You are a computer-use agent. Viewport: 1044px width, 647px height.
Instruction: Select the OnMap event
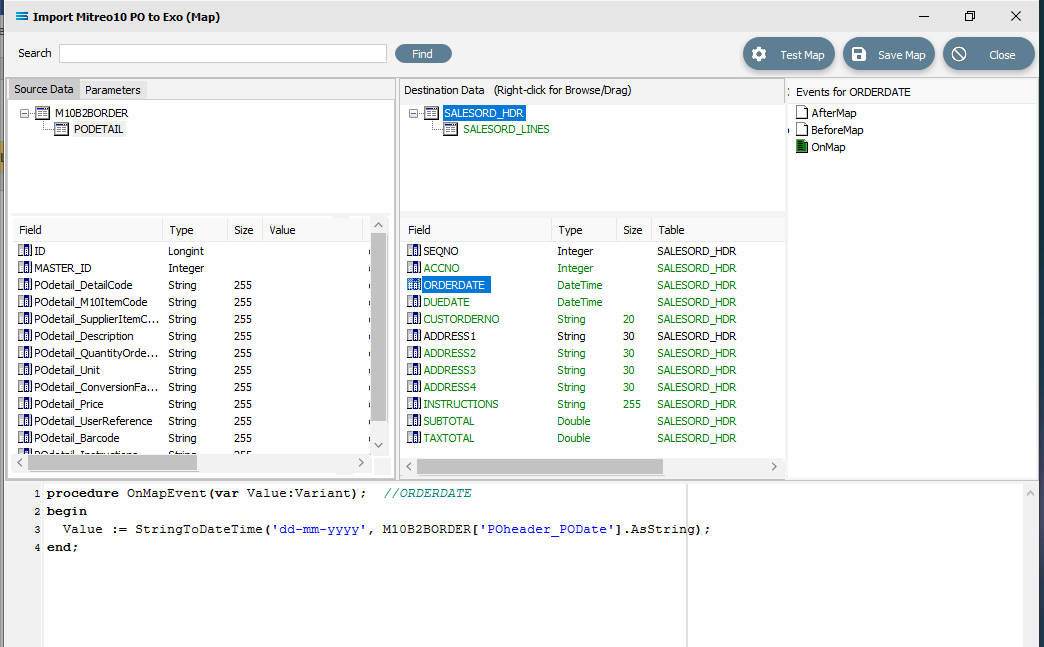click(828, 147)
